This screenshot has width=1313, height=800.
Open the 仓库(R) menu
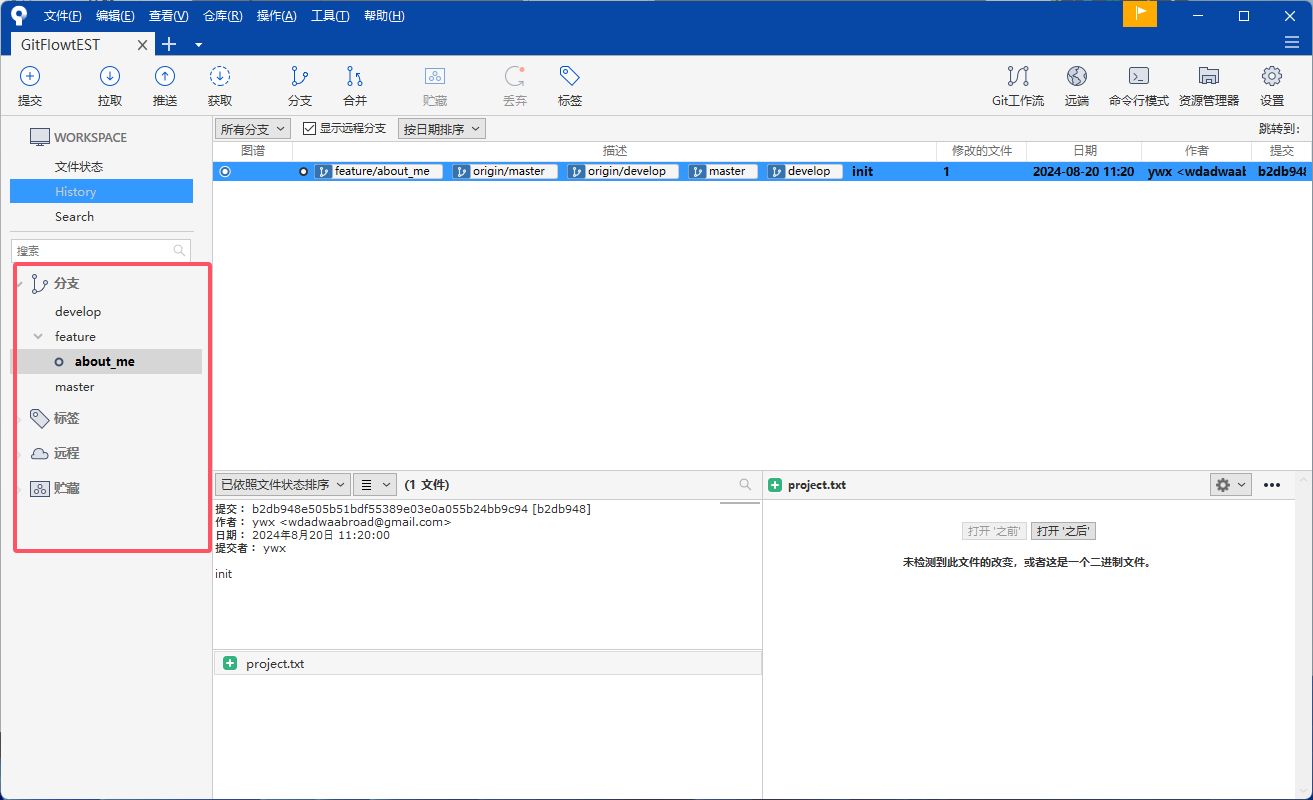[x=222, y=16]
